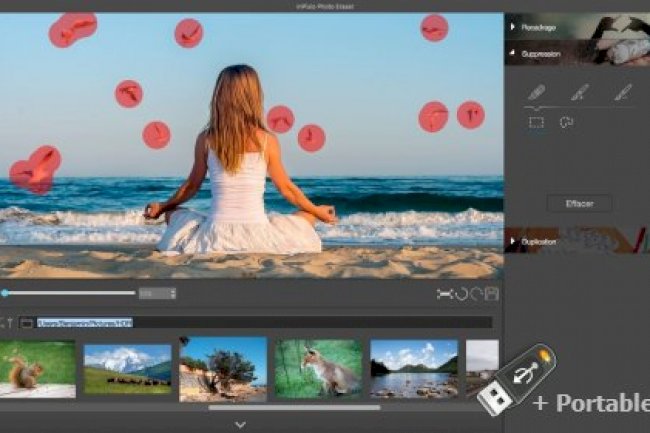Click the undo arrow icon

point(461,294)
